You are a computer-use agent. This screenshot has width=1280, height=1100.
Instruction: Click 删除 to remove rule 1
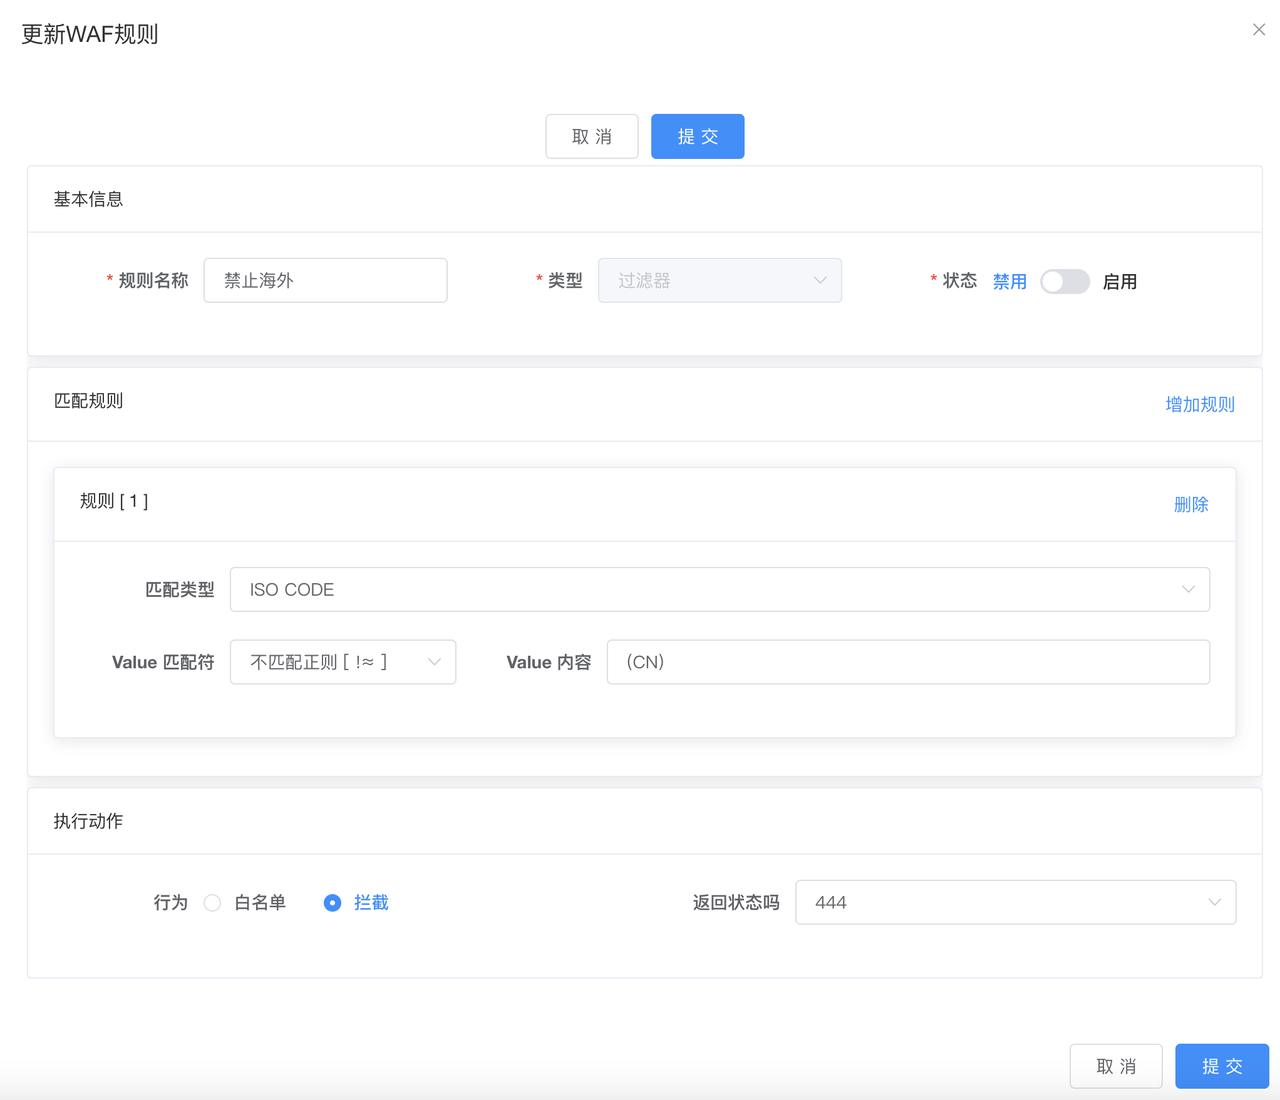pos(1190,505)
